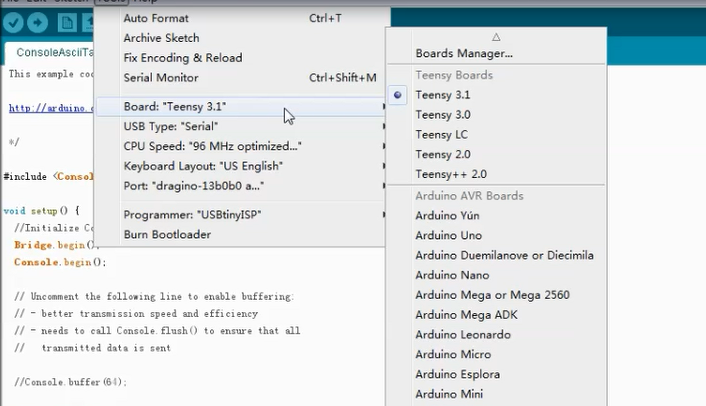Click the "transmitted data is sent" comment

[93, 348]
